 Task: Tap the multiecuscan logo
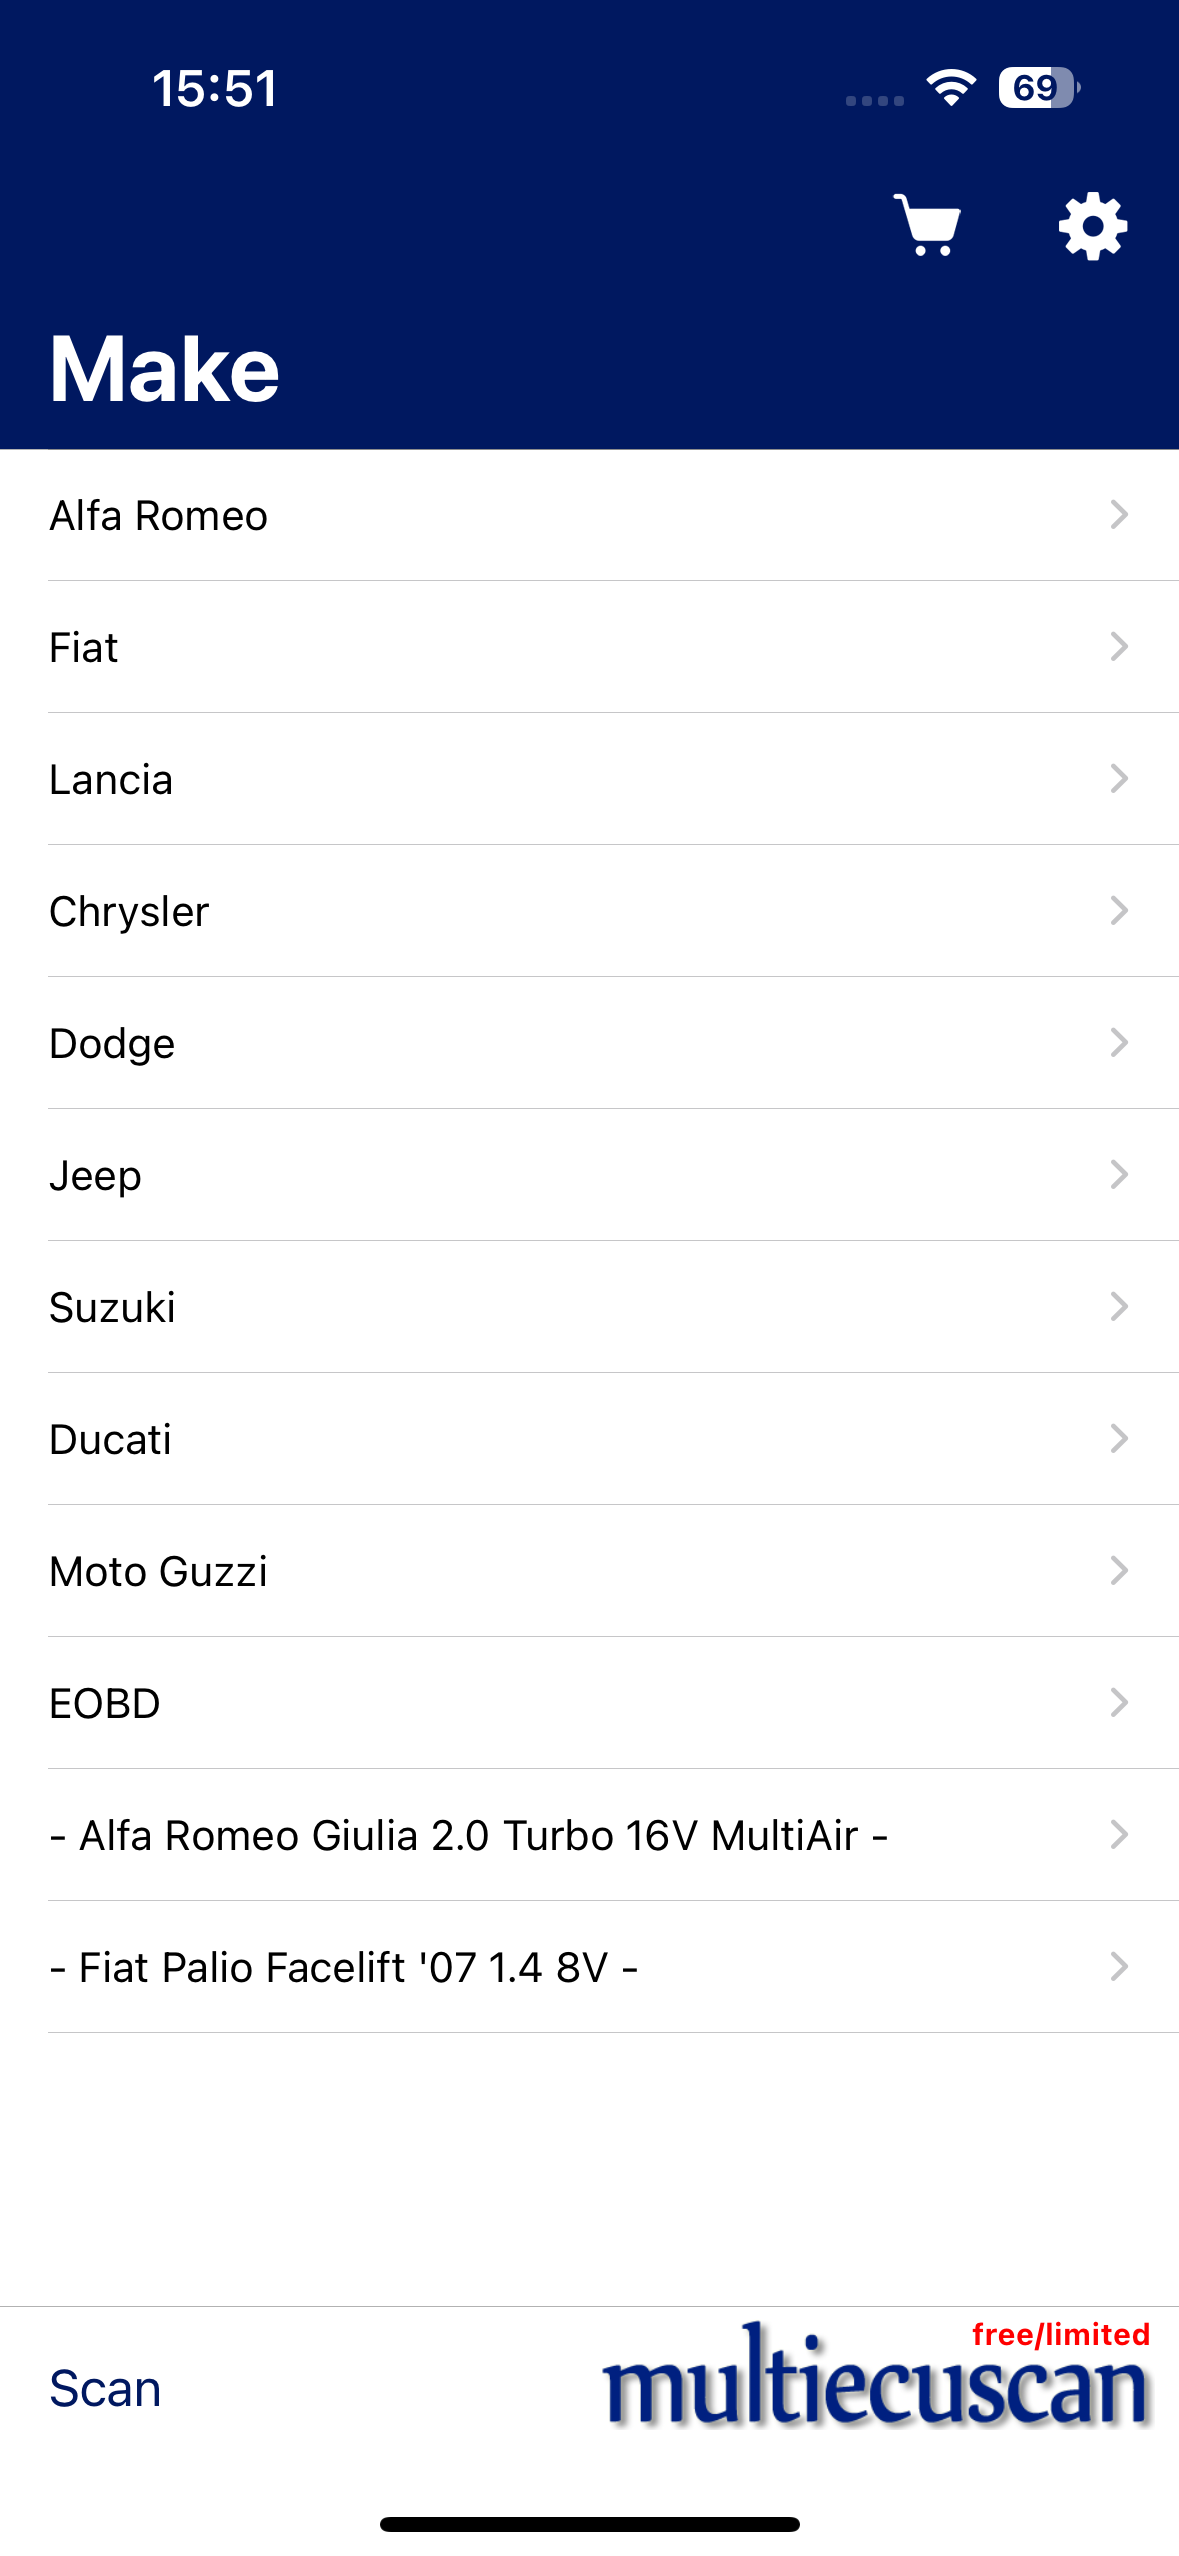click(x=876, y=2385)
